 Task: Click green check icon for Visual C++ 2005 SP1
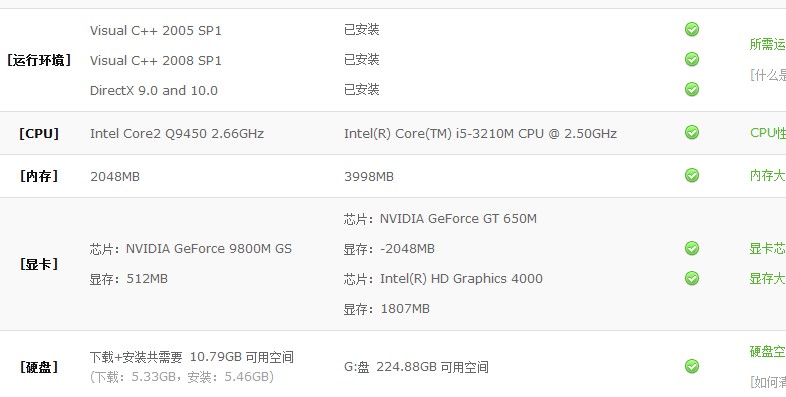click(x=692, y=29)
